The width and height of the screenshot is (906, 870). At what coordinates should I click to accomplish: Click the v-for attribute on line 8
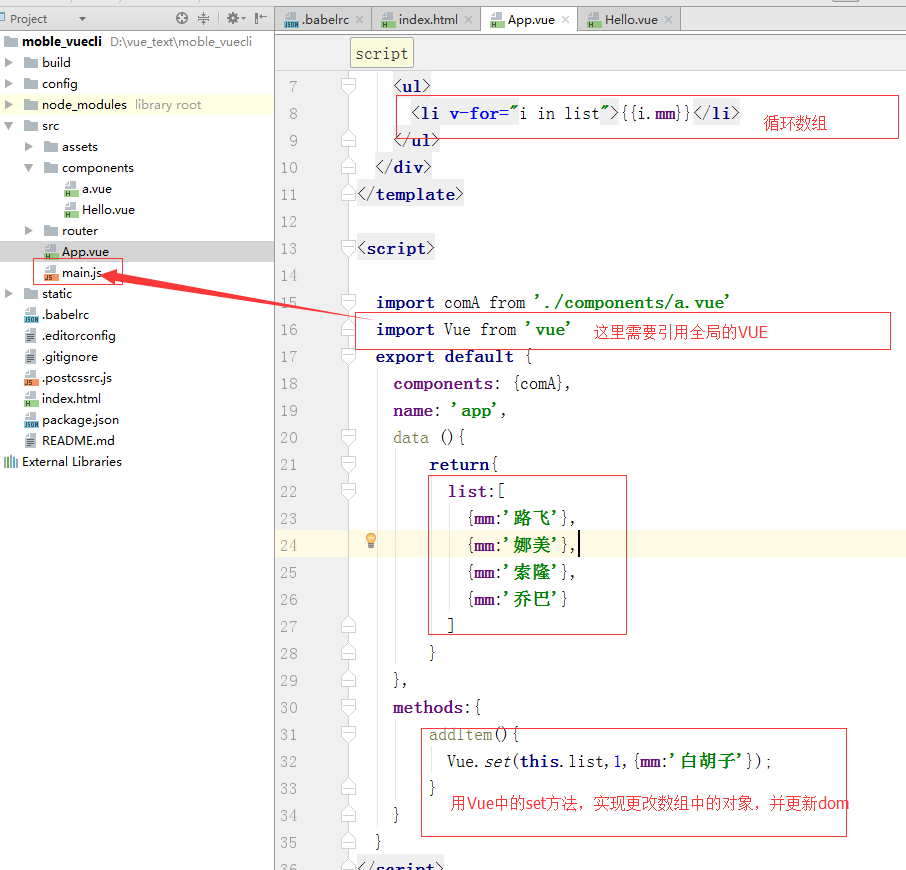click(x=474, y=113)
